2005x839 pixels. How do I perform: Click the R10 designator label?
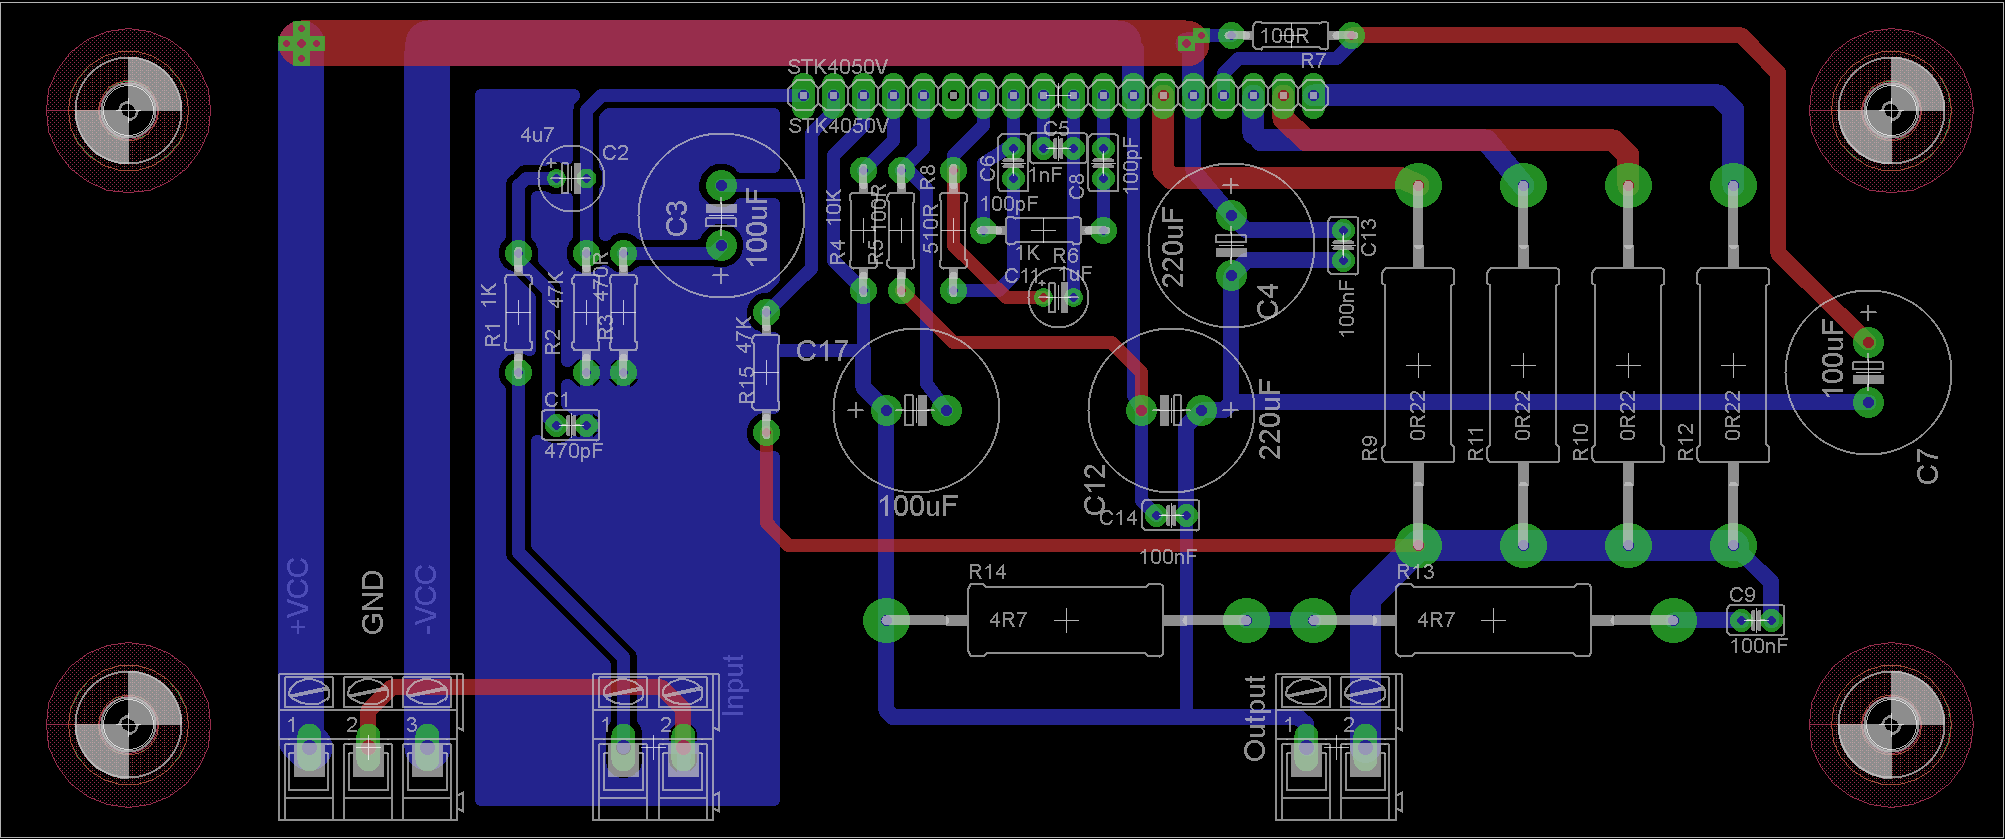[1580, 442]
